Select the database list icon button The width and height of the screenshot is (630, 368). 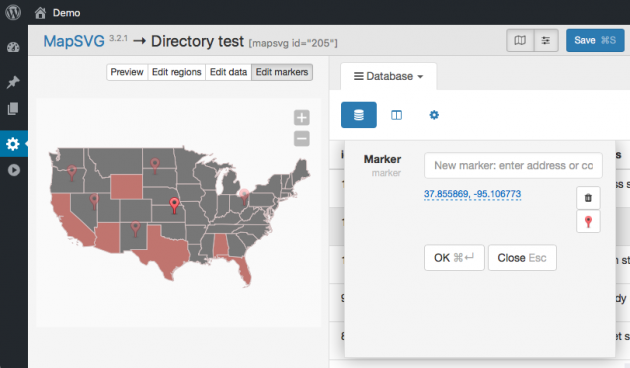[359, 115]
